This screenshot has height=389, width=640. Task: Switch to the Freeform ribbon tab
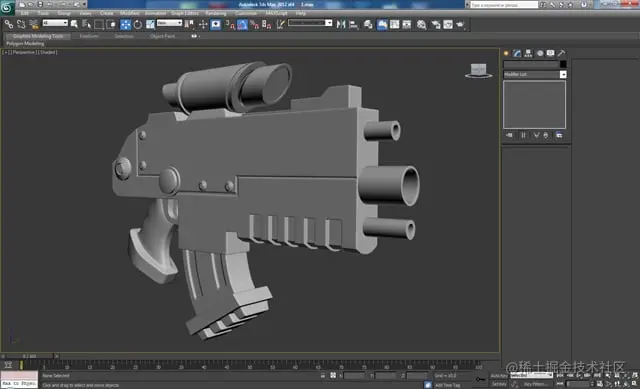click(89, 36)
